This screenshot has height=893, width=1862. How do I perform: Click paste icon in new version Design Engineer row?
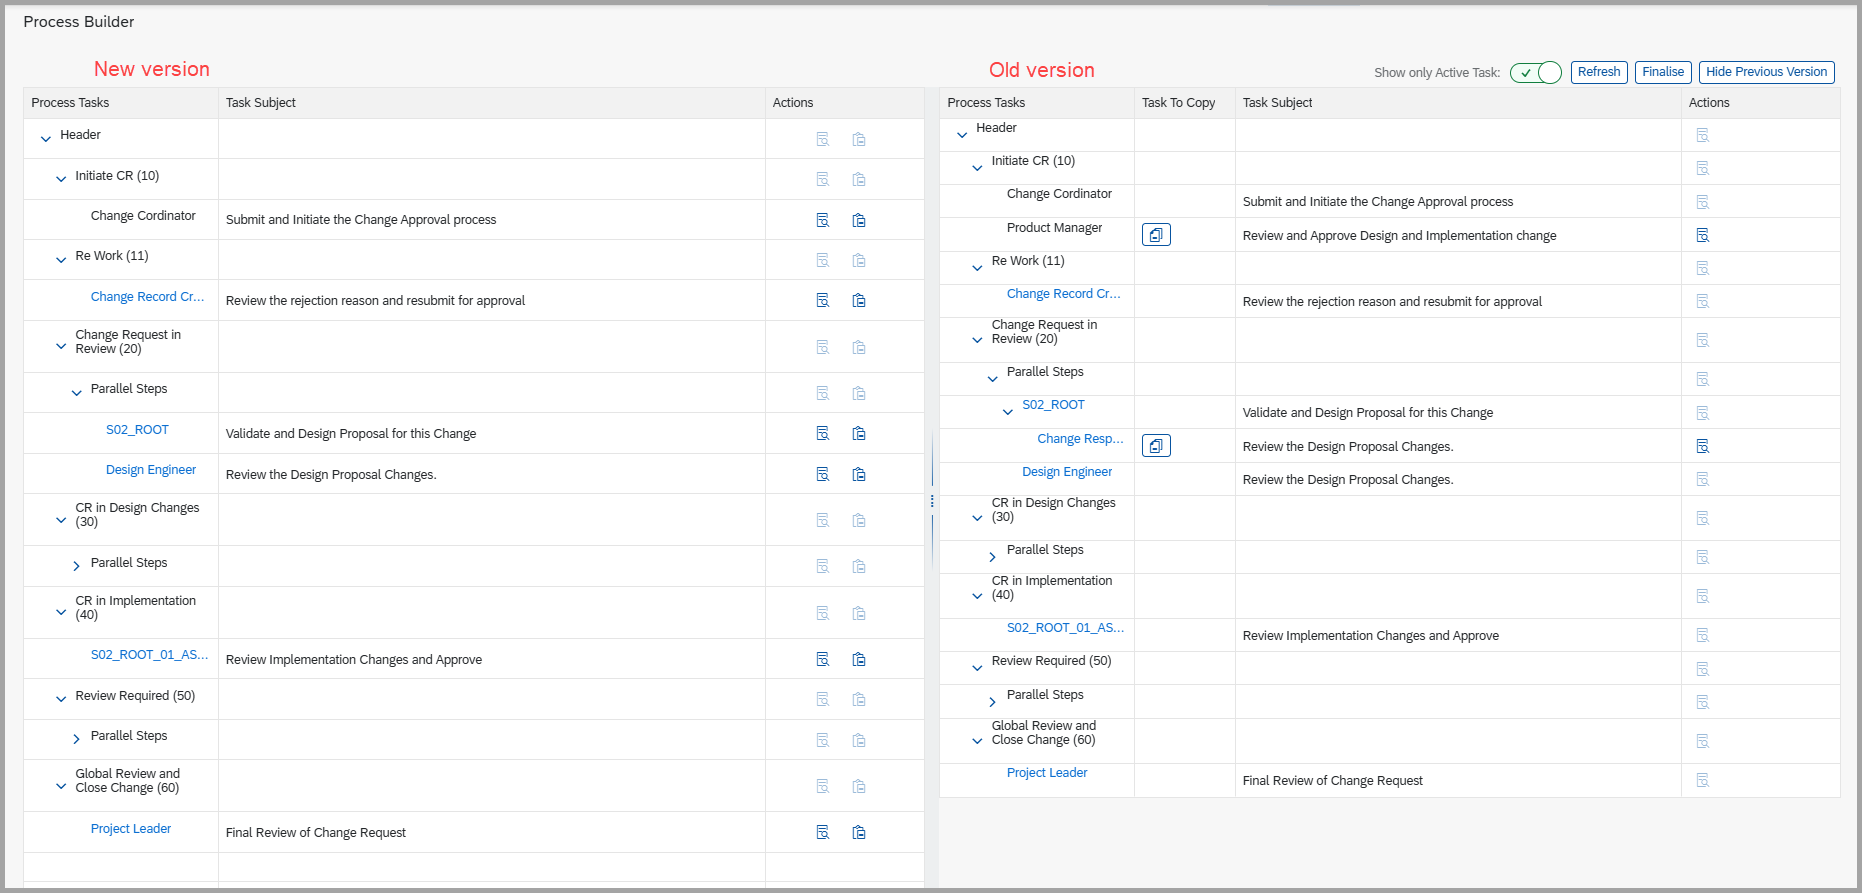858,474
